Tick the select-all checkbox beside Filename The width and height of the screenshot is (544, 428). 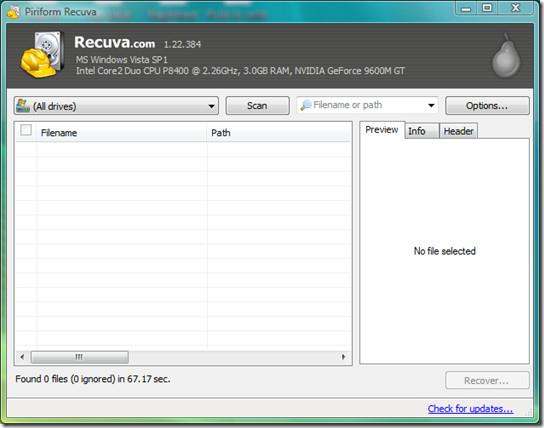click(26, 130)
